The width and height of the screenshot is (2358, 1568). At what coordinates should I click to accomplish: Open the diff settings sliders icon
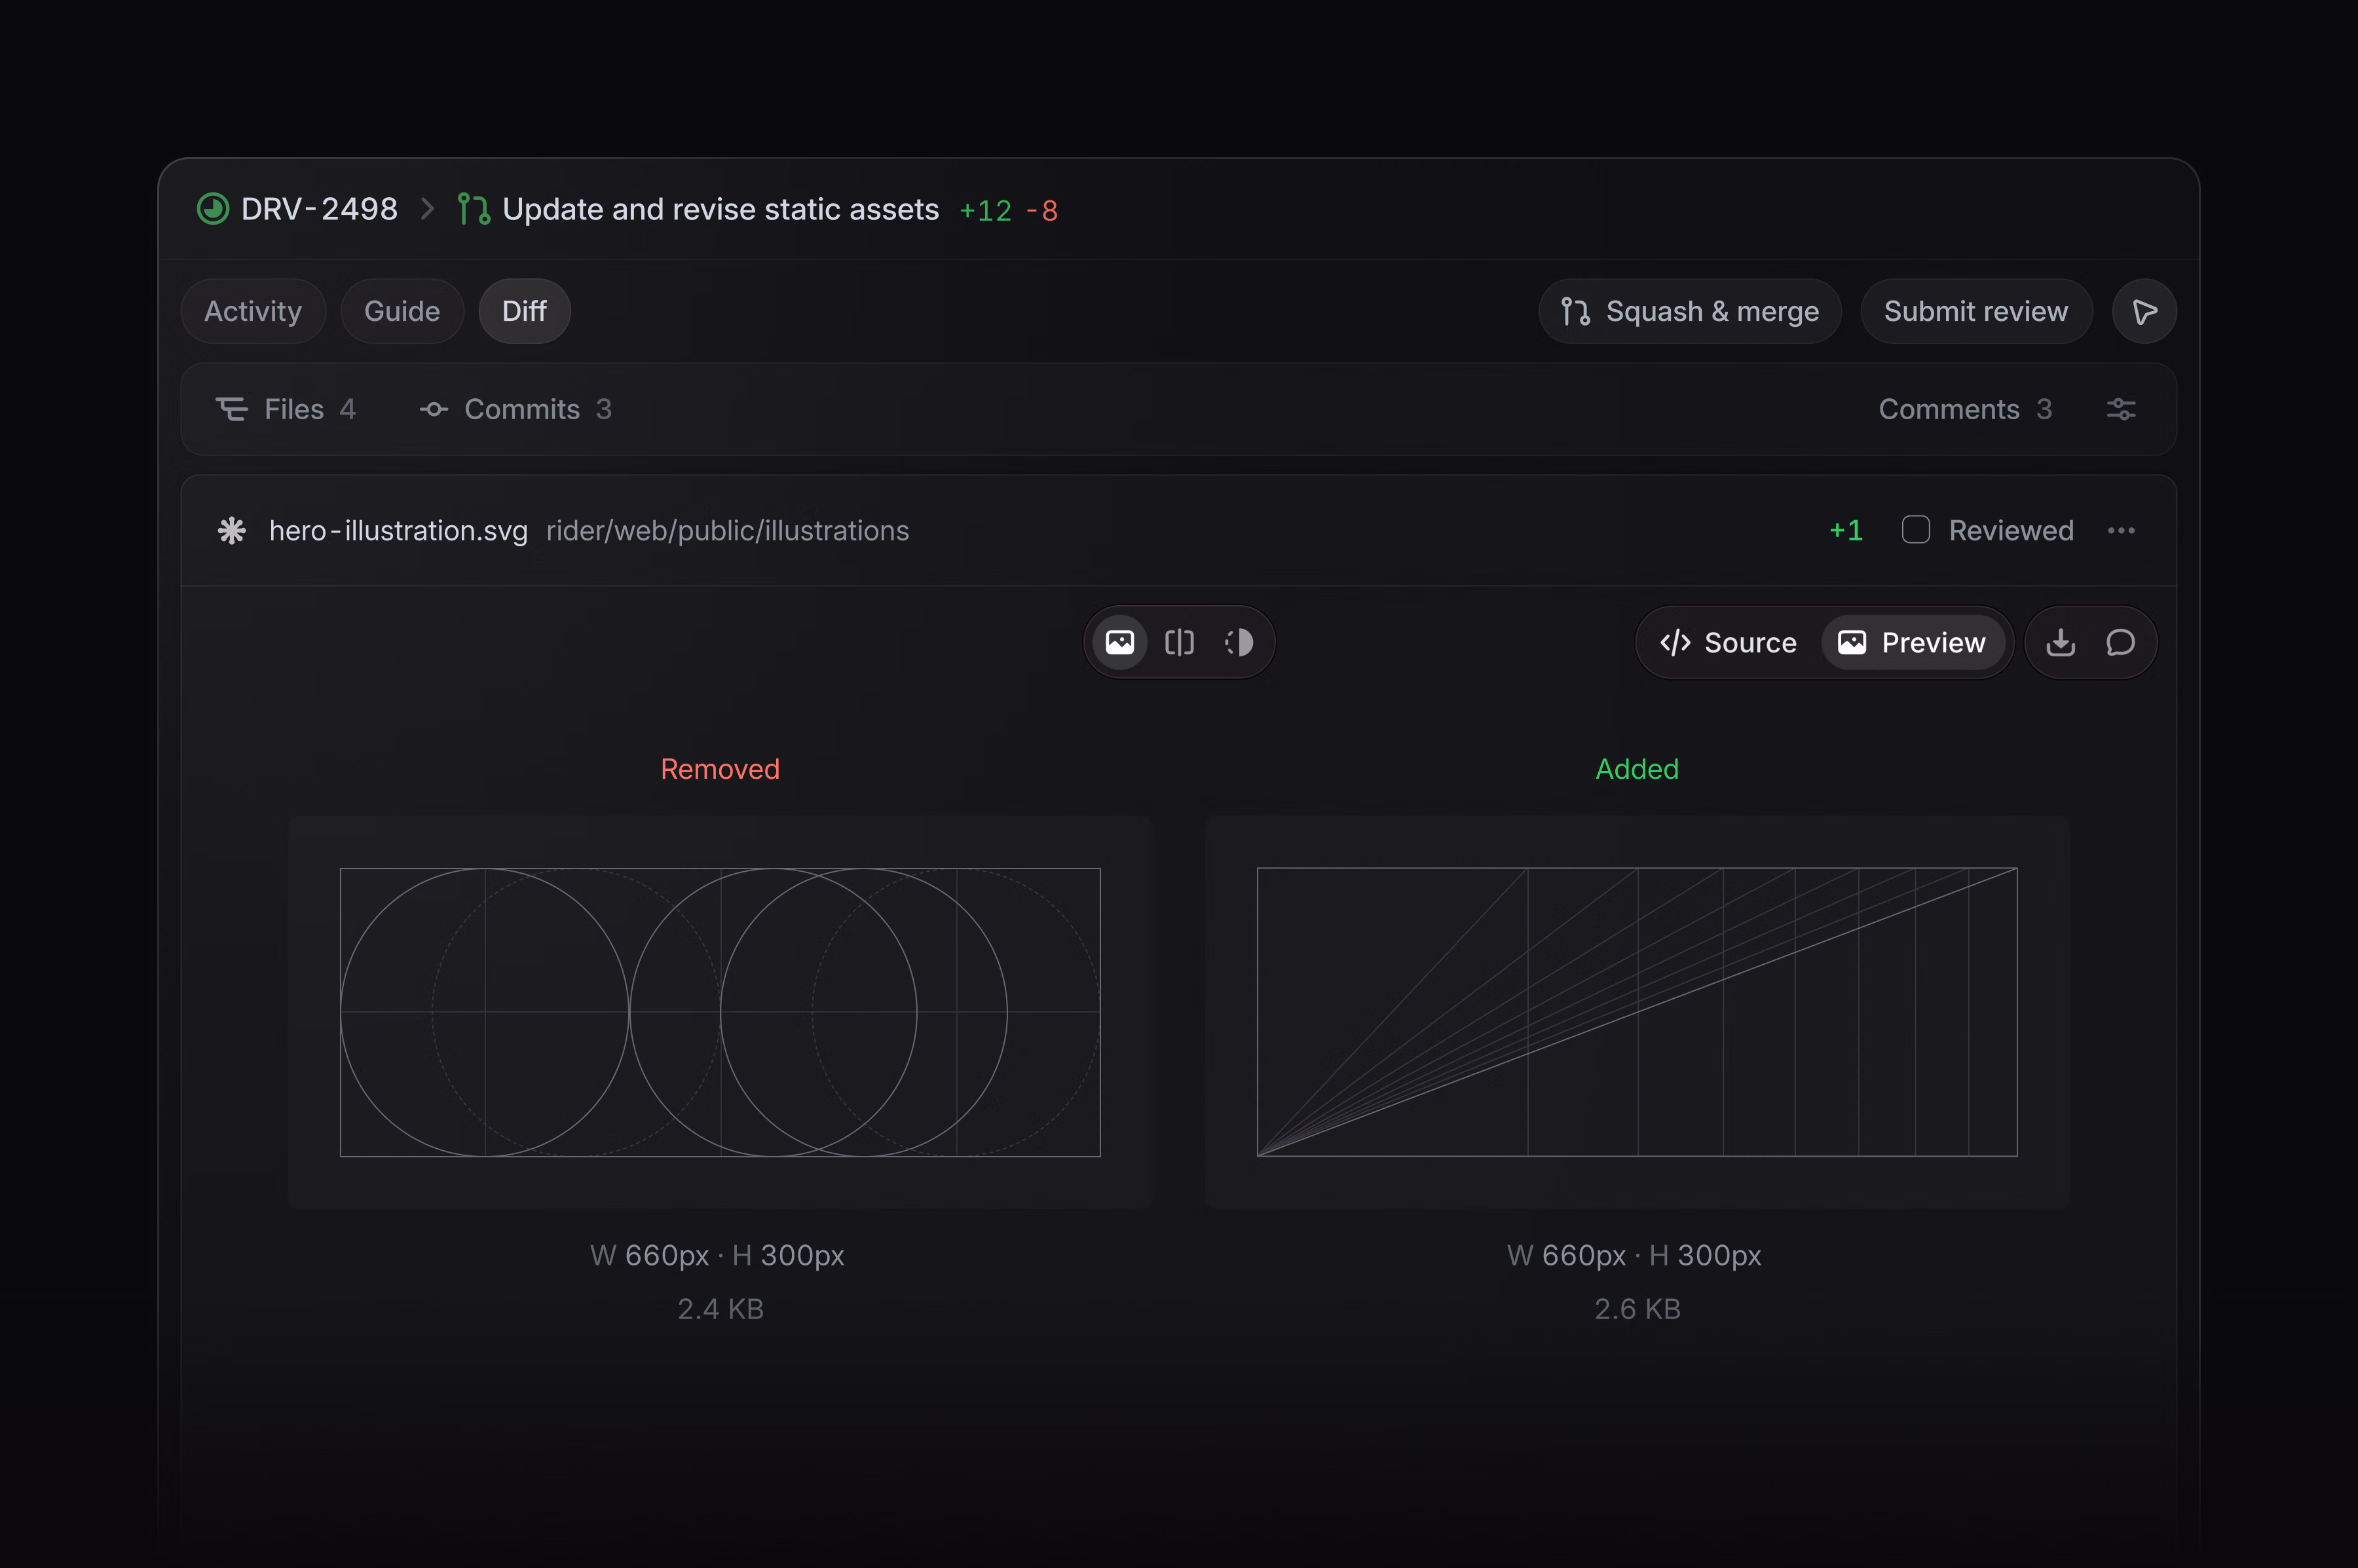point(2121,409)
